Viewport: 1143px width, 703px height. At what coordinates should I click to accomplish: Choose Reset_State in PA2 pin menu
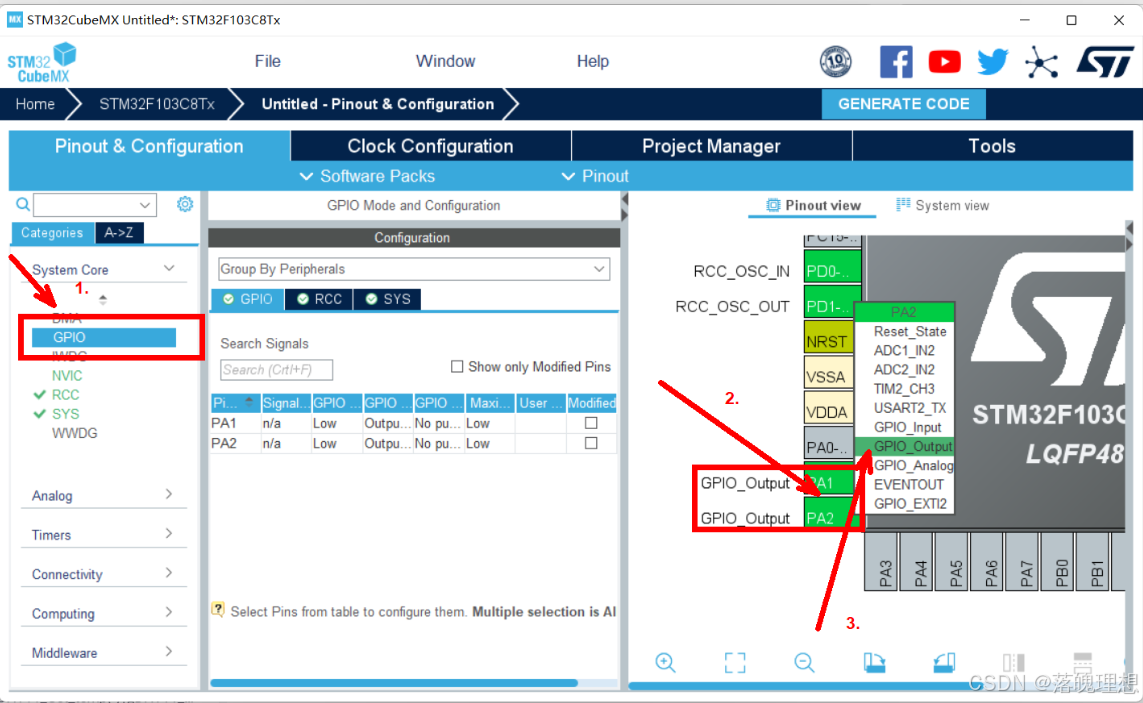(x=910, y=331)
